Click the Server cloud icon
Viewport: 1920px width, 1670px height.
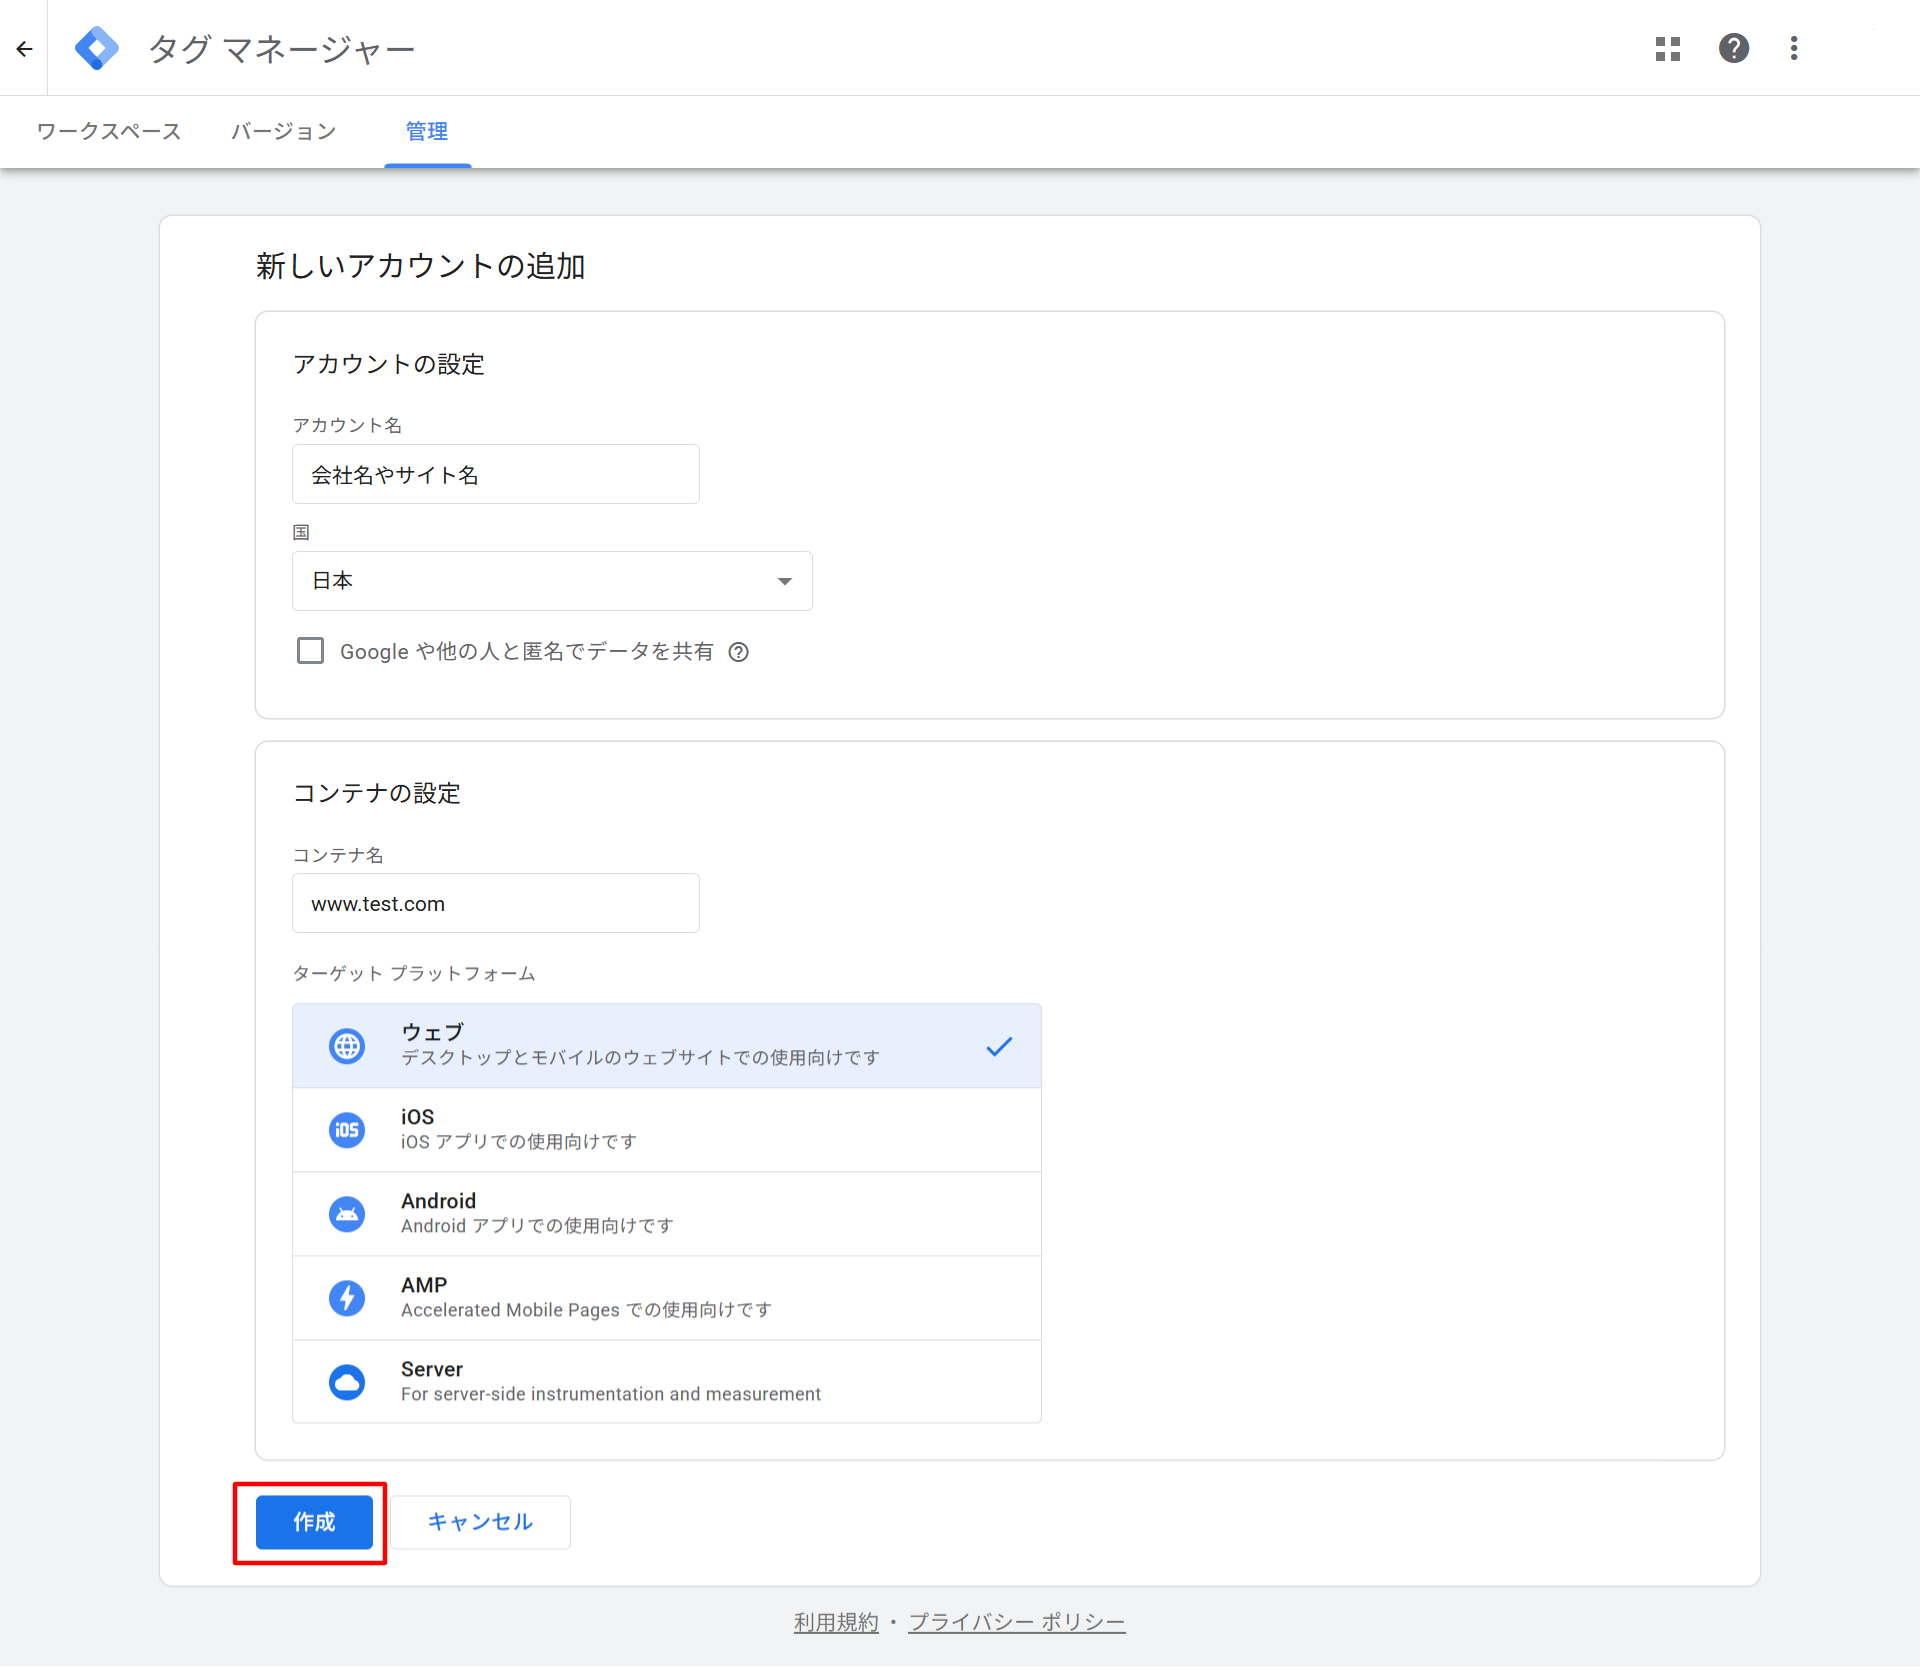(347, 1382)
